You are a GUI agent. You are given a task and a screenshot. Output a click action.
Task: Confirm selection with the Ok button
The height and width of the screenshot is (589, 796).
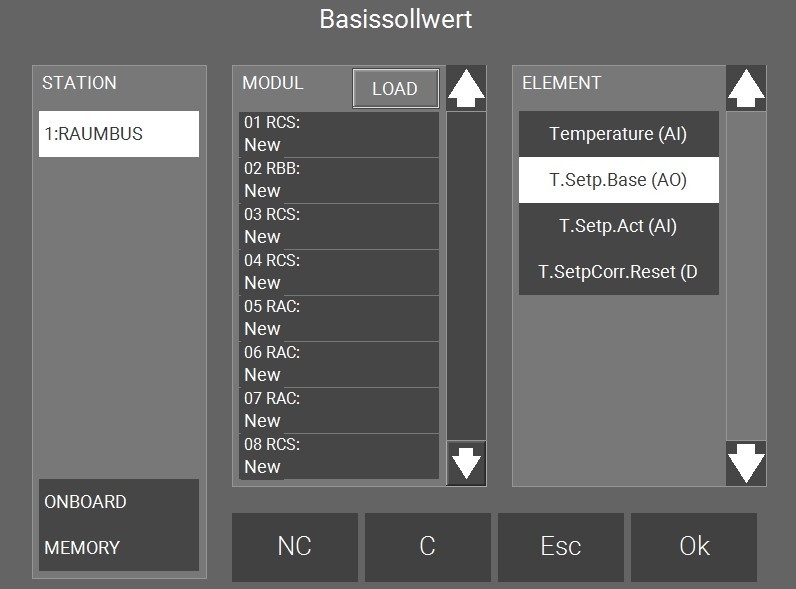pyautogui.click(x=694, y=547)
